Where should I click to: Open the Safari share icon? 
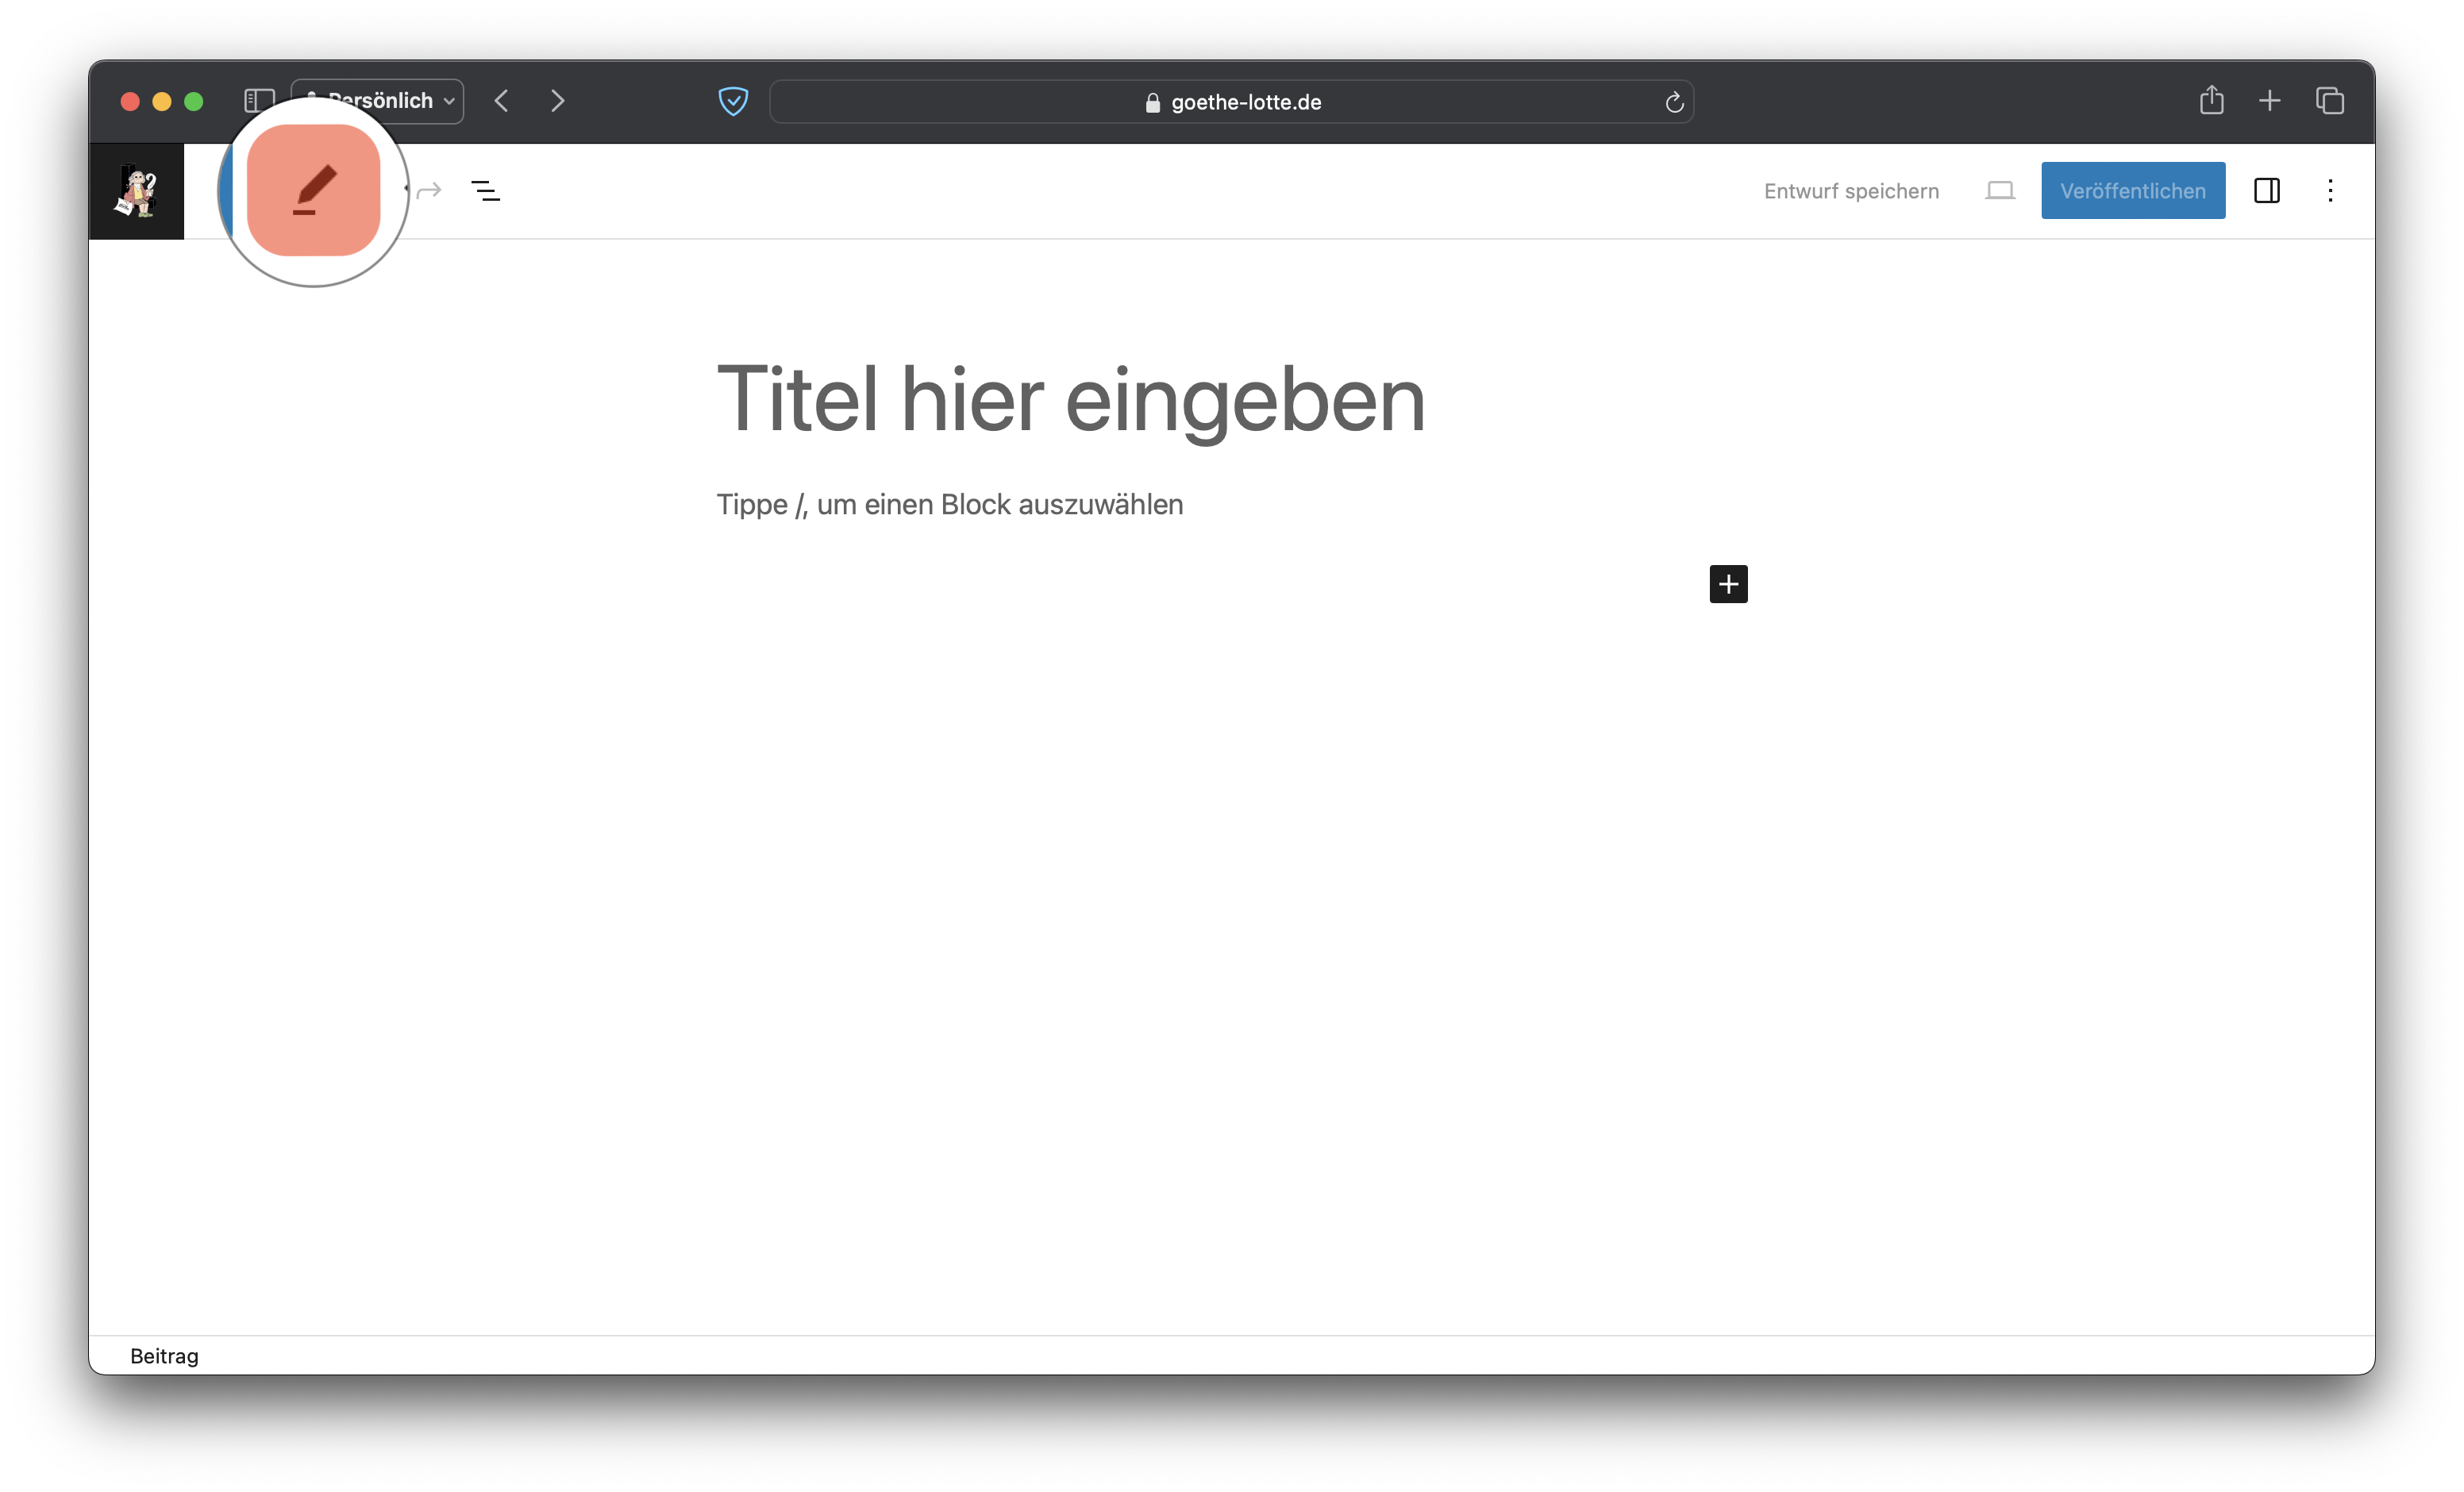click(x=2211, y=100)
